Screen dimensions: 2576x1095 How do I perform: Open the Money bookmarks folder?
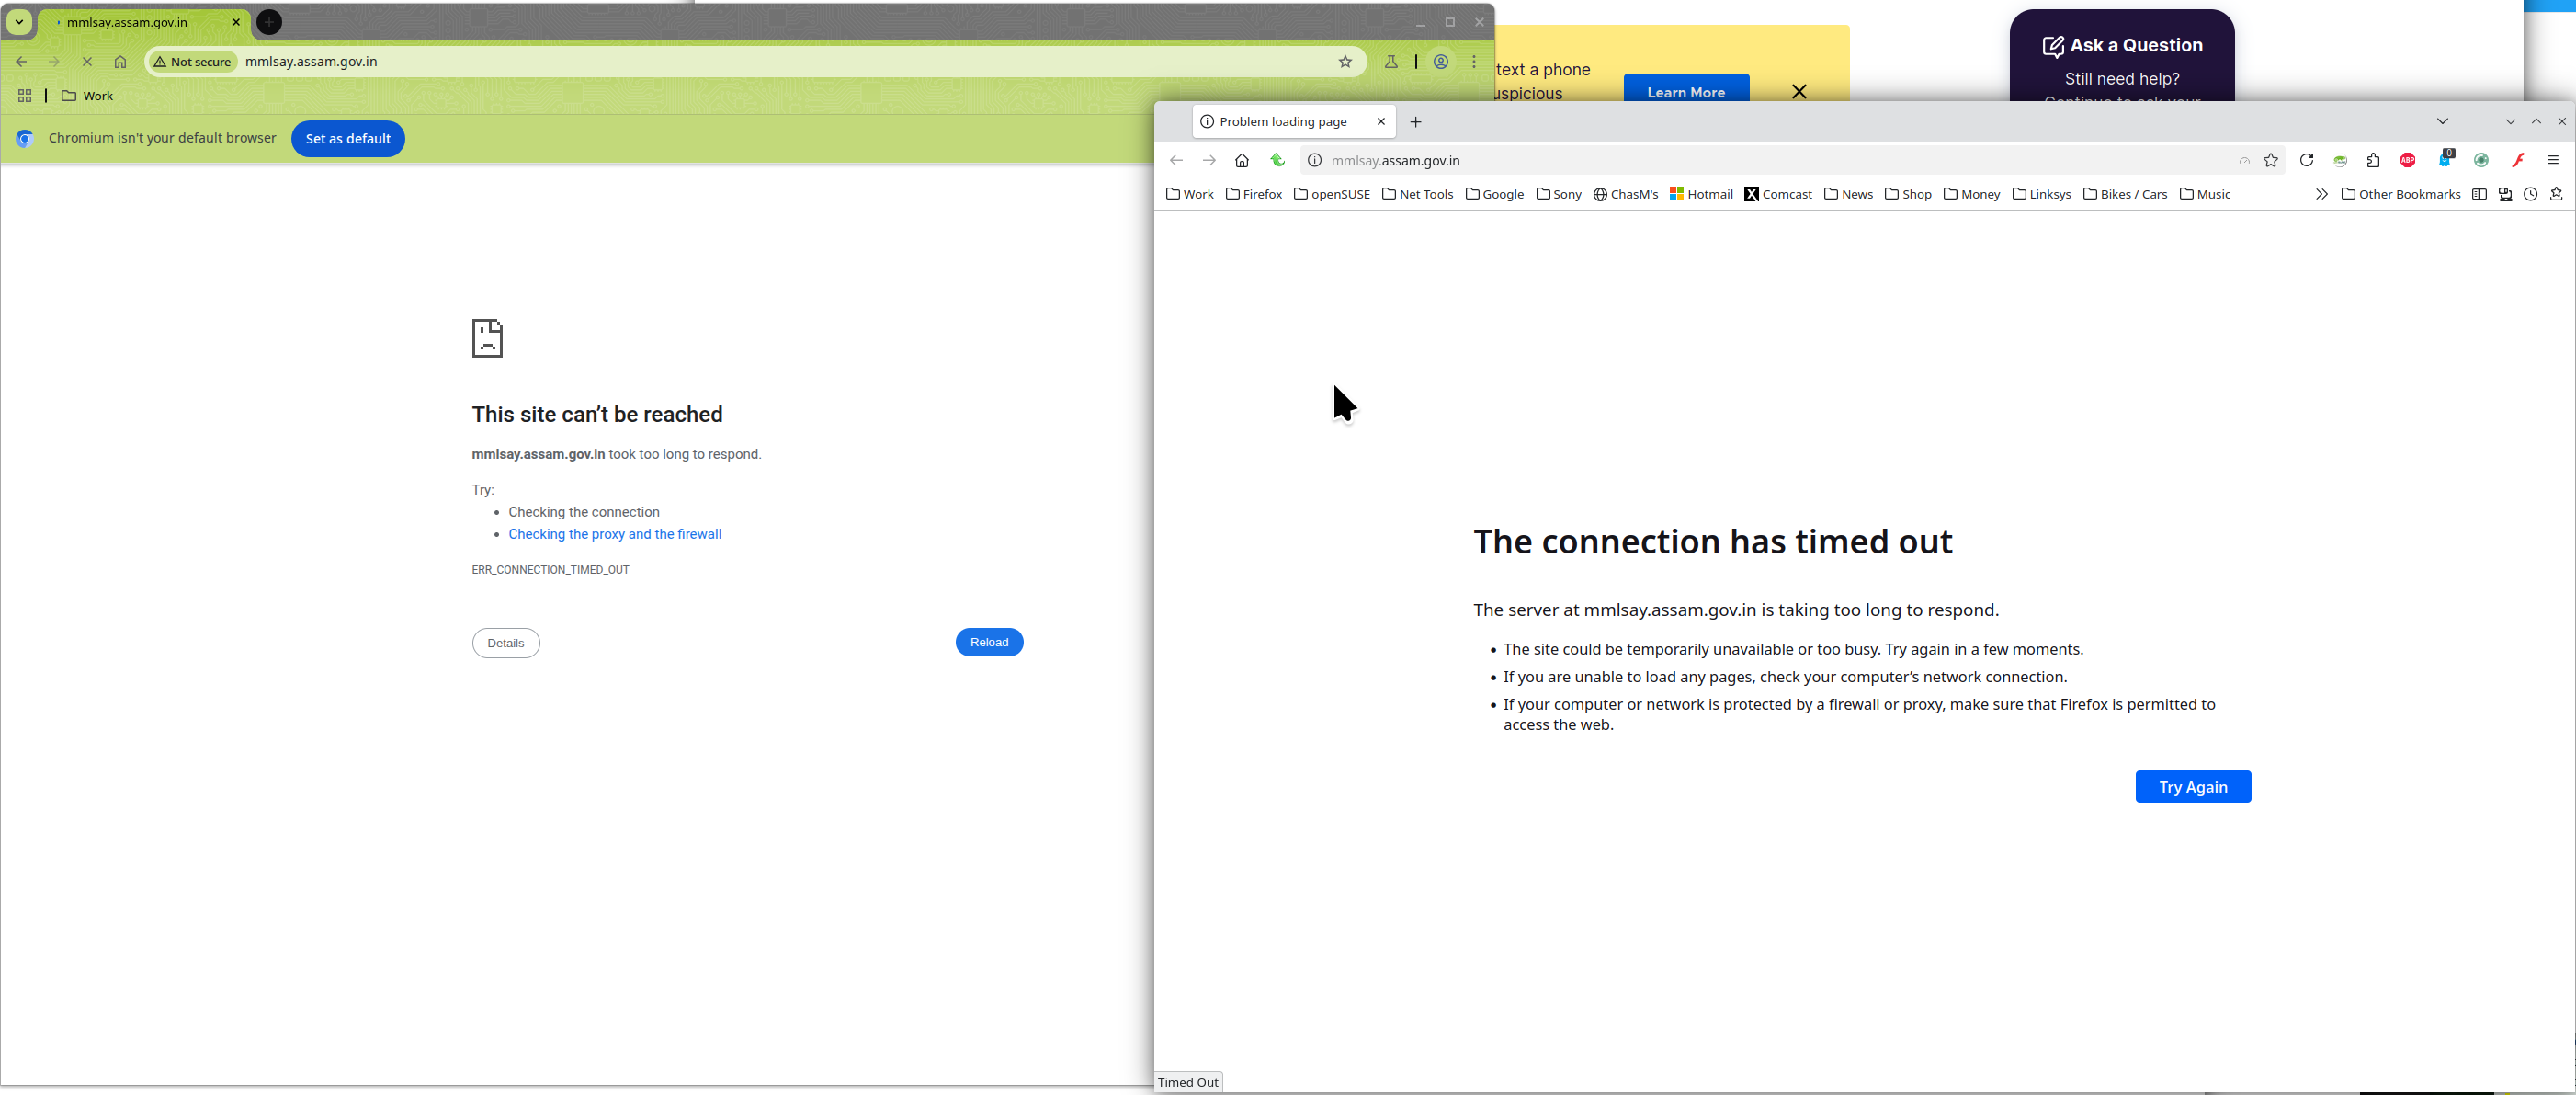(x=1972, y=195)
